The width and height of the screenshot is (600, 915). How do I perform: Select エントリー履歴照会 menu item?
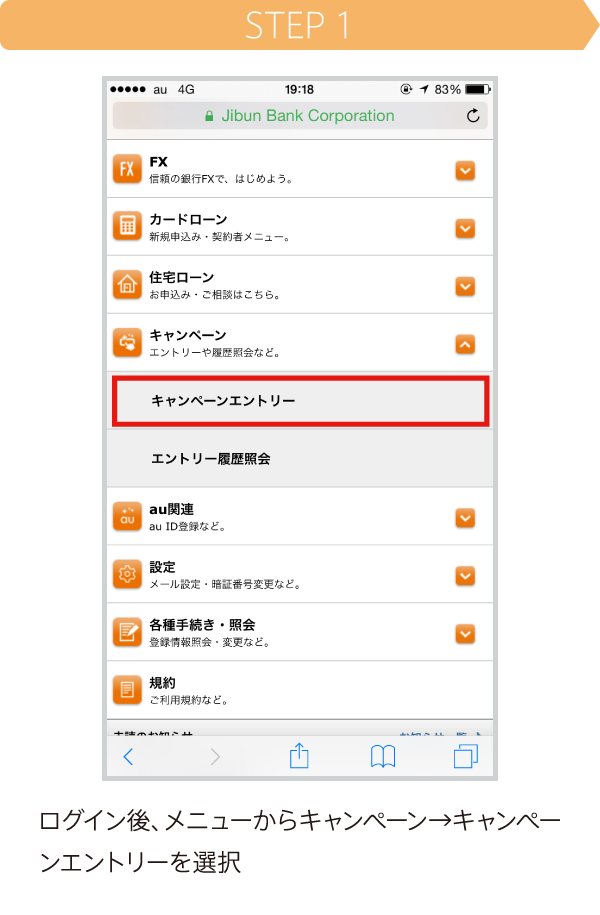pos(300,459)
